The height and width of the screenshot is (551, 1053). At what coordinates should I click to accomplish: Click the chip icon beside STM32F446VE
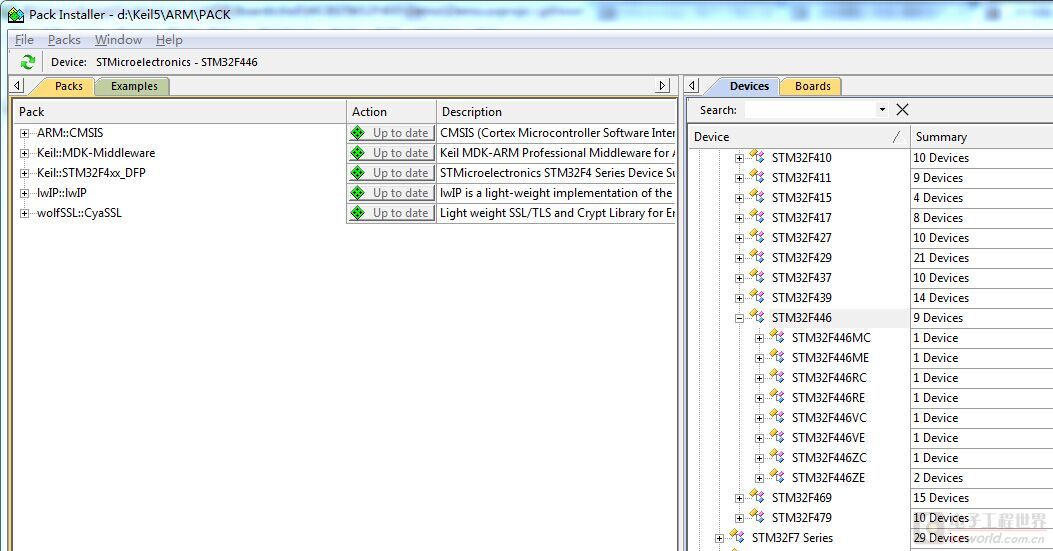coord(777,437)
